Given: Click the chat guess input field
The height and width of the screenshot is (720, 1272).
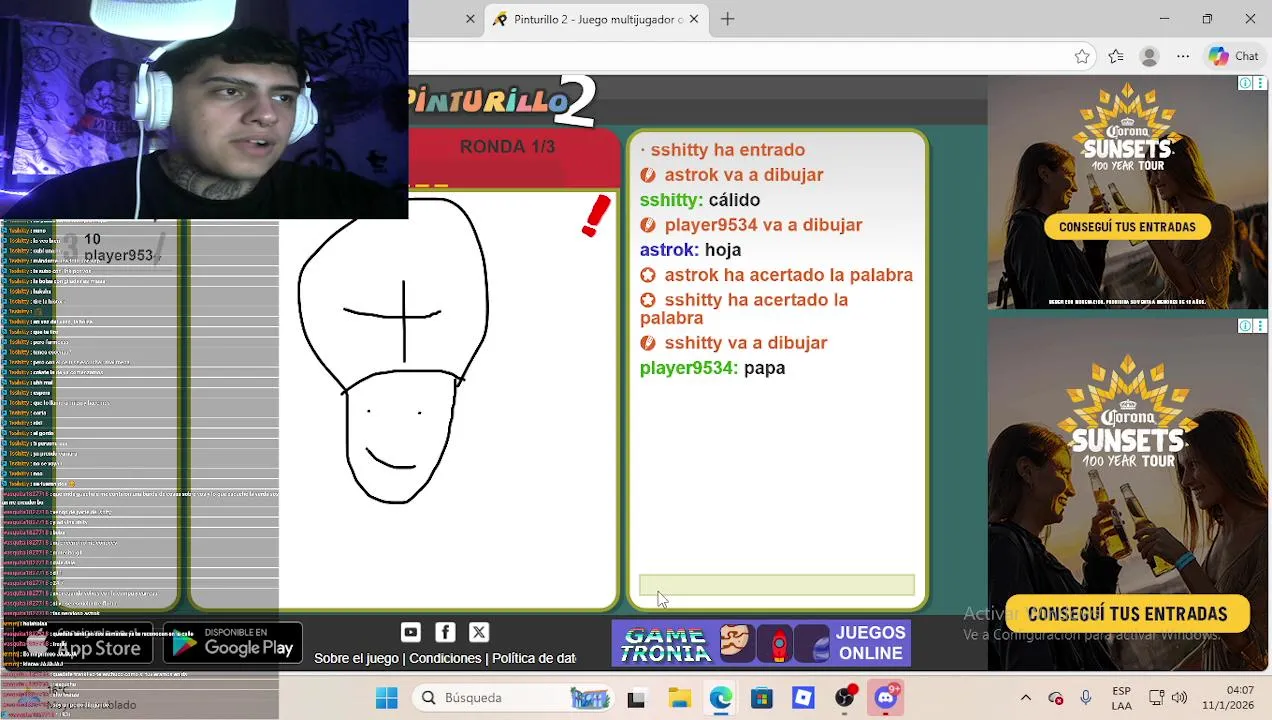Looking at the screenshot, I should click(x=776, y=585).
